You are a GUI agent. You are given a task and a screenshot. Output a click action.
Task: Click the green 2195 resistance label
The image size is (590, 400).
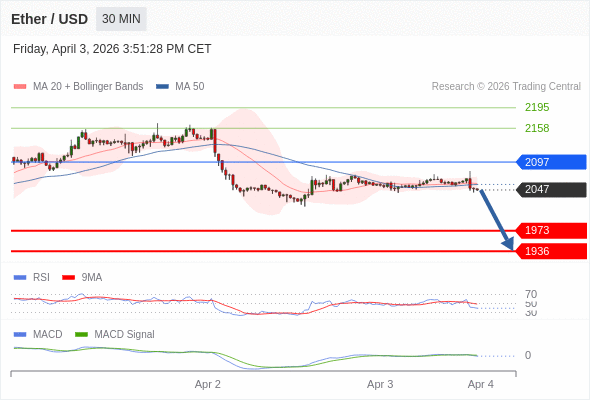pos(537,107)
